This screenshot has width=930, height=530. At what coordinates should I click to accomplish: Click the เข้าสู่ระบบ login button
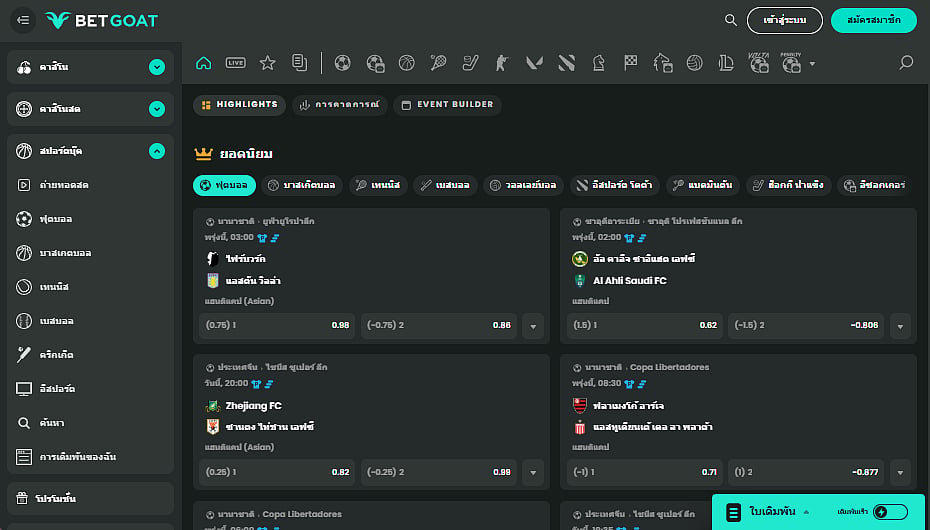click(785, 20)
